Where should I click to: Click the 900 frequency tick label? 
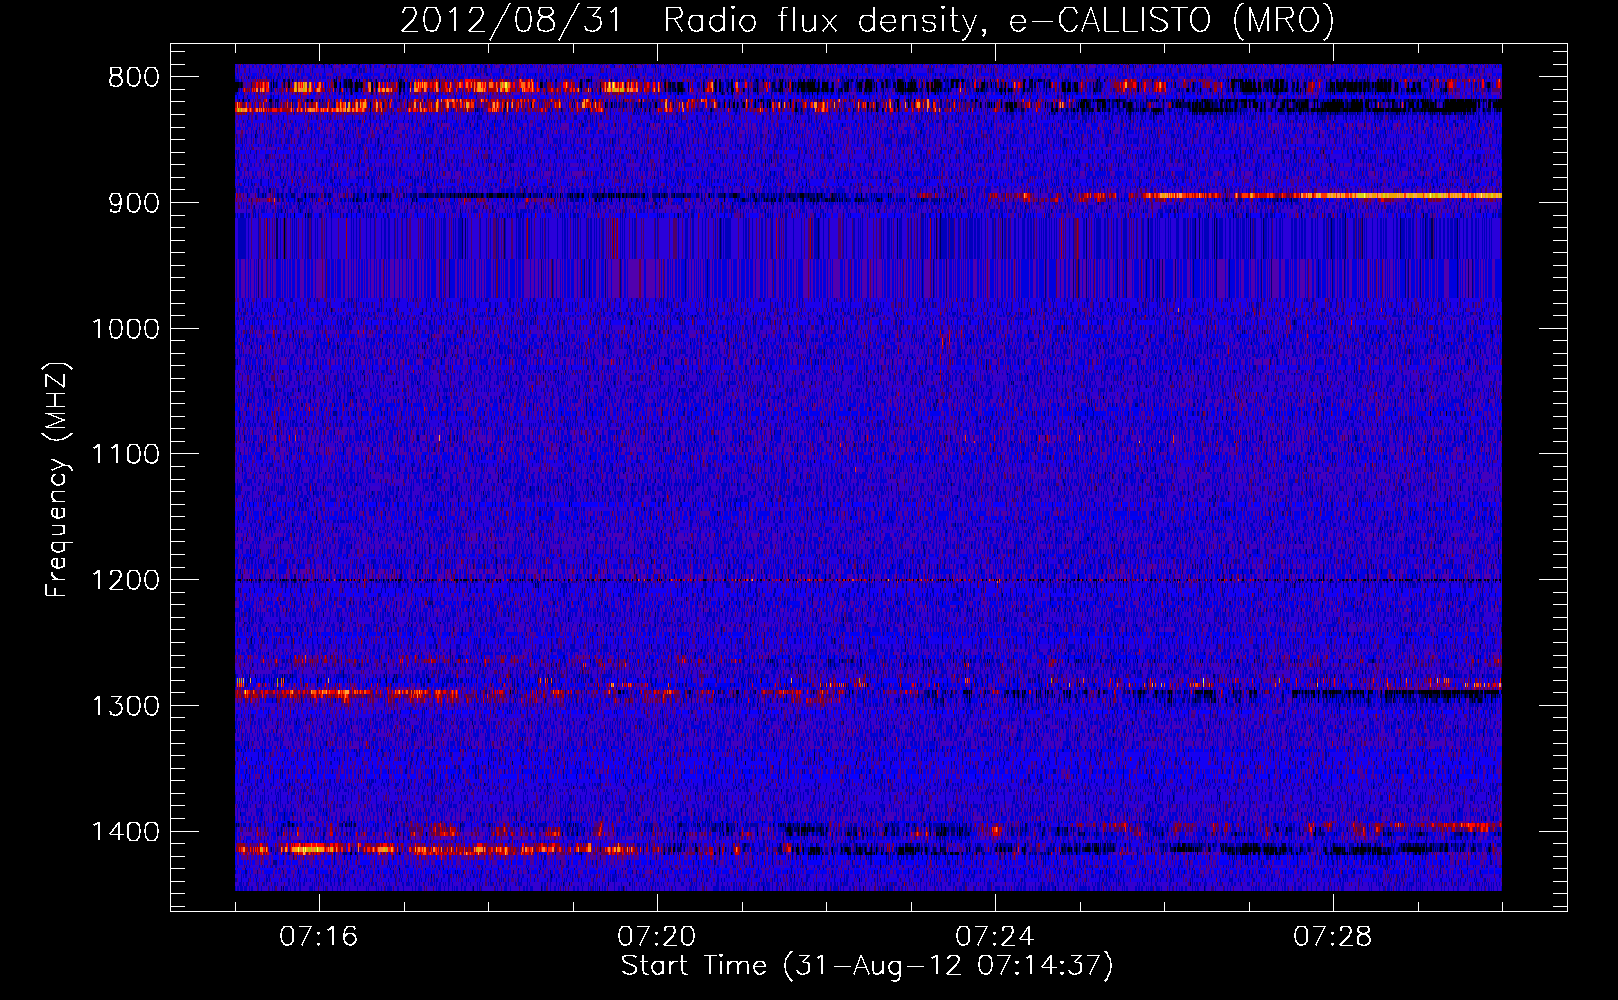click(x=134, y=203)
